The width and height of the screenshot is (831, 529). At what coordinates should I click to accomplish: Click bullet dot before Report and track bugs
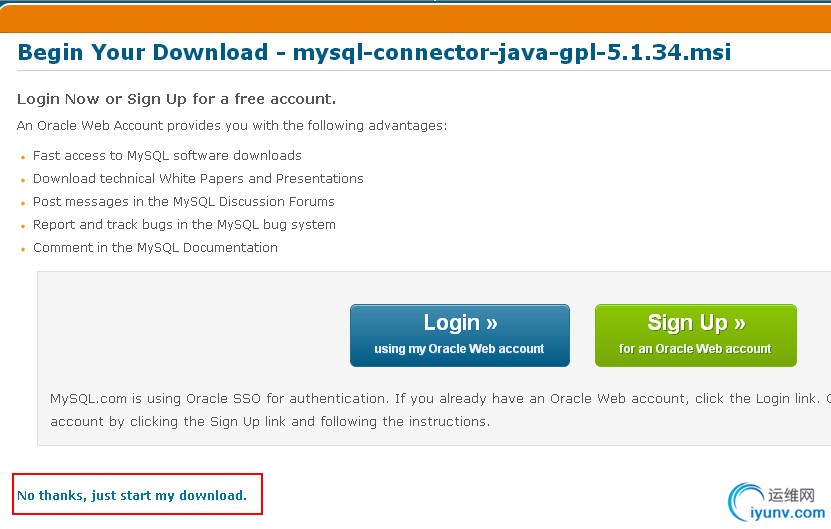[x=23, y=226]
